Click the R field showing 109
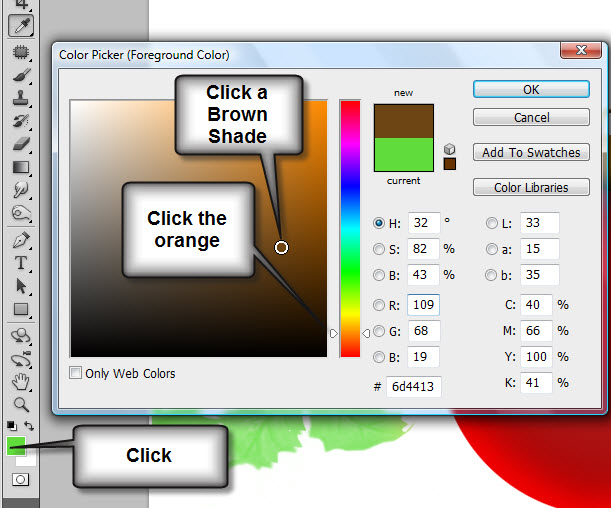Image resolution: width=611 pixels, height=508 pixels. click(424, 305)
